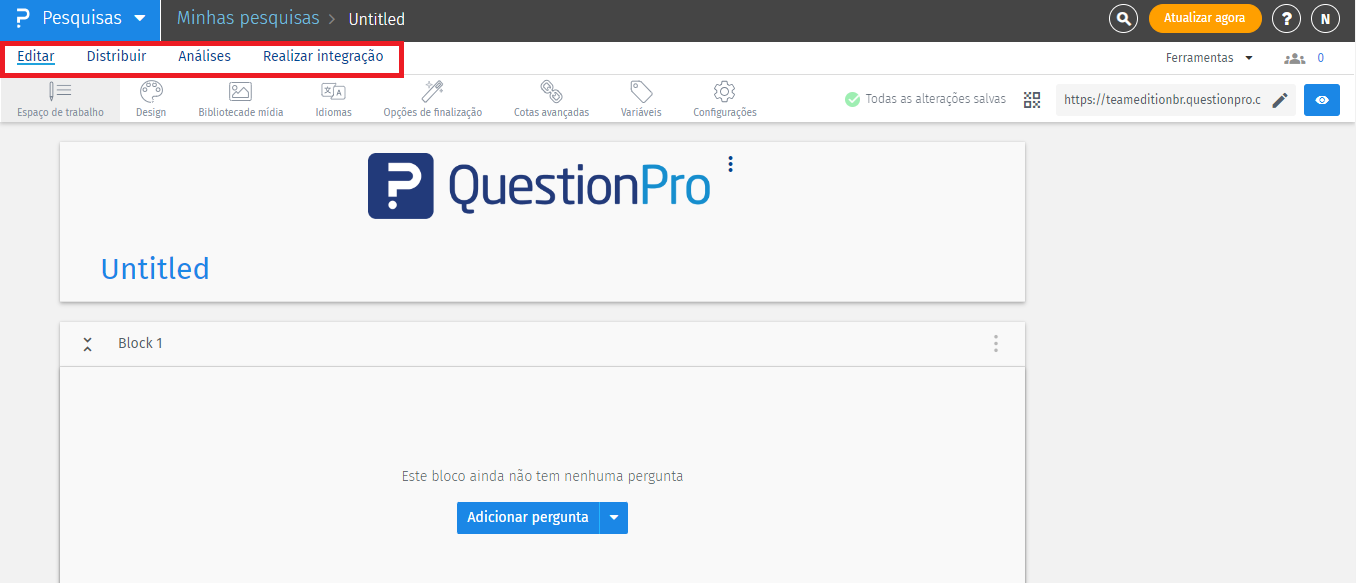Open the help question mark icon
Viewport: 1356px width, 583px height.
pos(1286,19)
